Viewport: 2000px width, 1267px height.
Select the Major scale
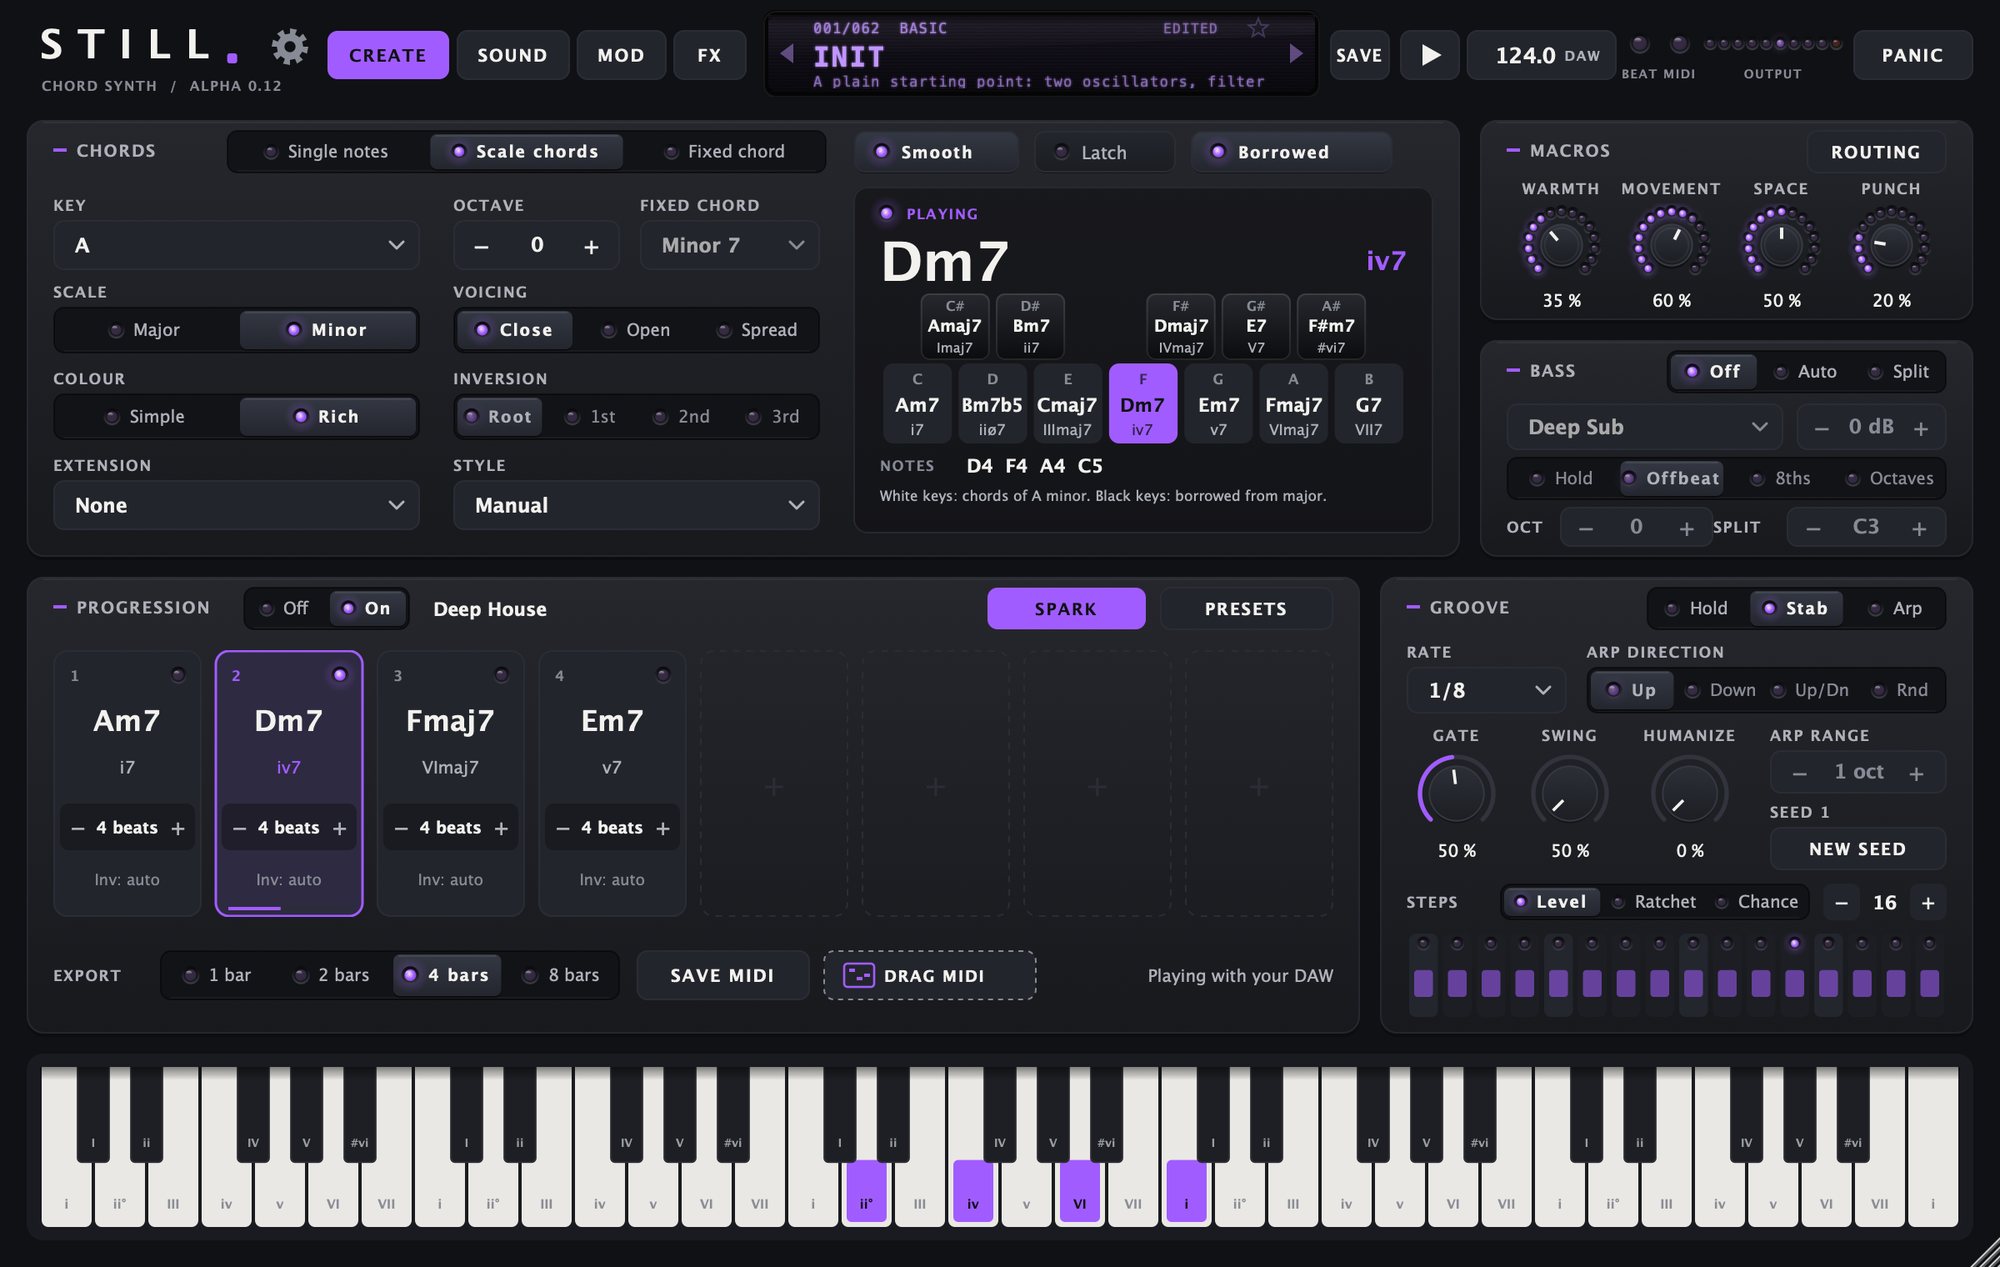coord(146,330)
